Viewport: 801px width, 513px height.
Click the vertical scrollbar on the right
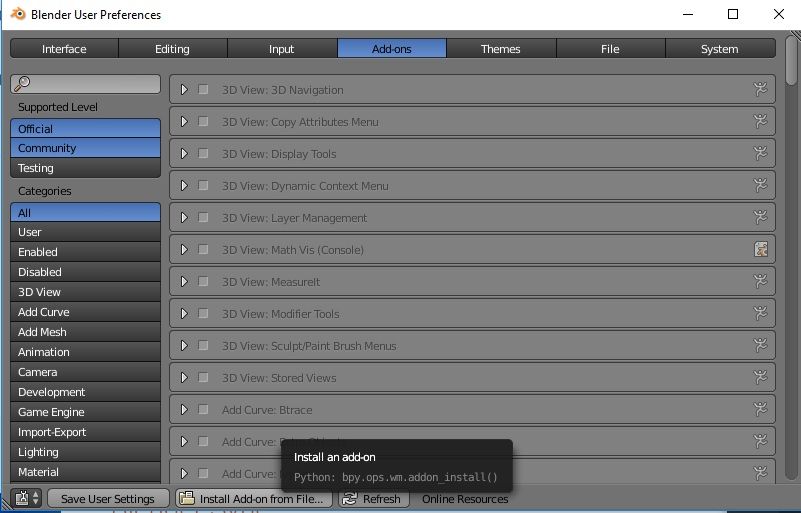pyautogui.click(x=791, y=61)
